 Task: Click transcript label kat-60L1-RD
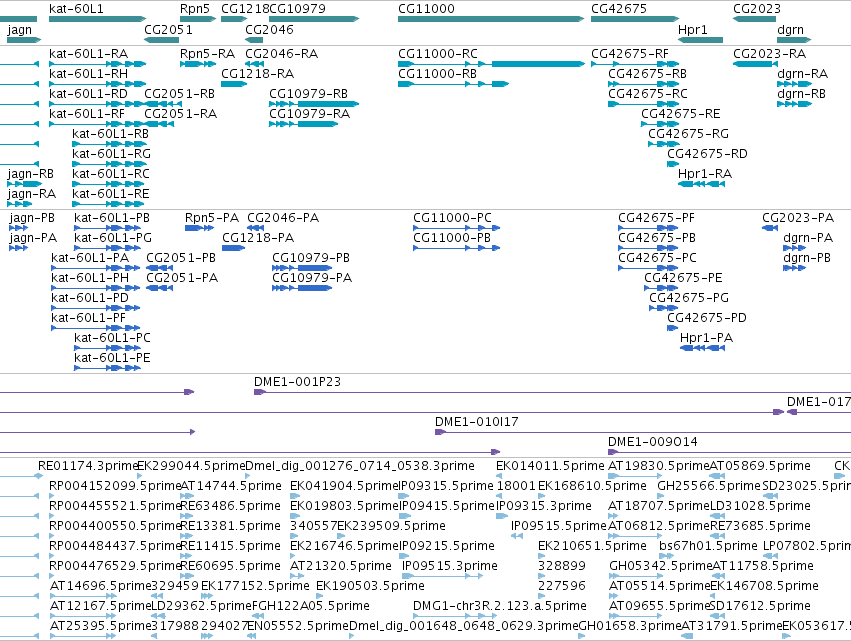pos(88,94)
